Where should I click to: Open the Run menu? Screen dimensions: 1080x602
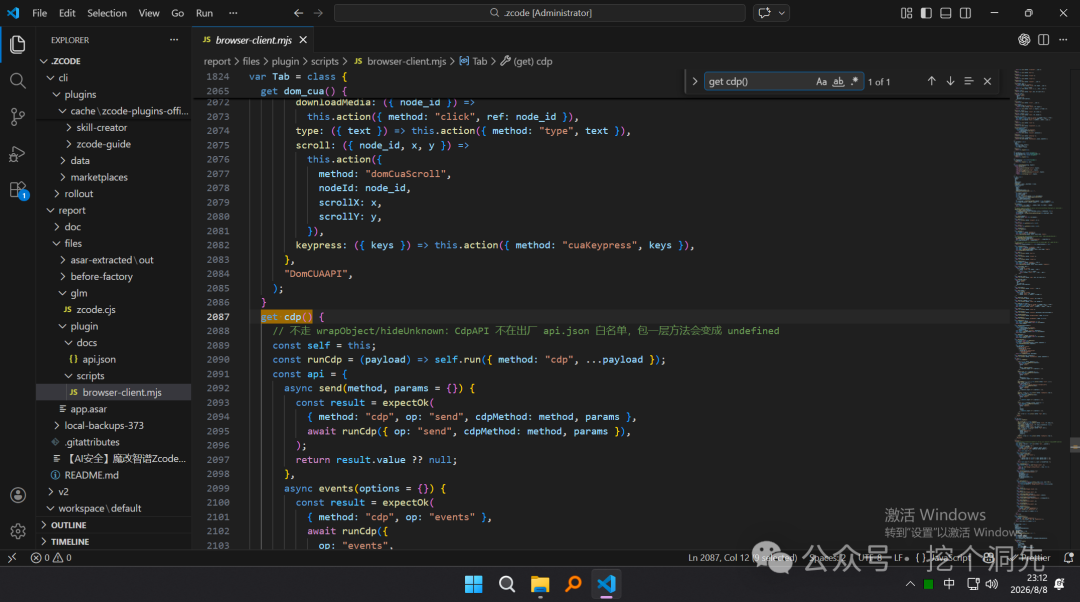point(205,13)
